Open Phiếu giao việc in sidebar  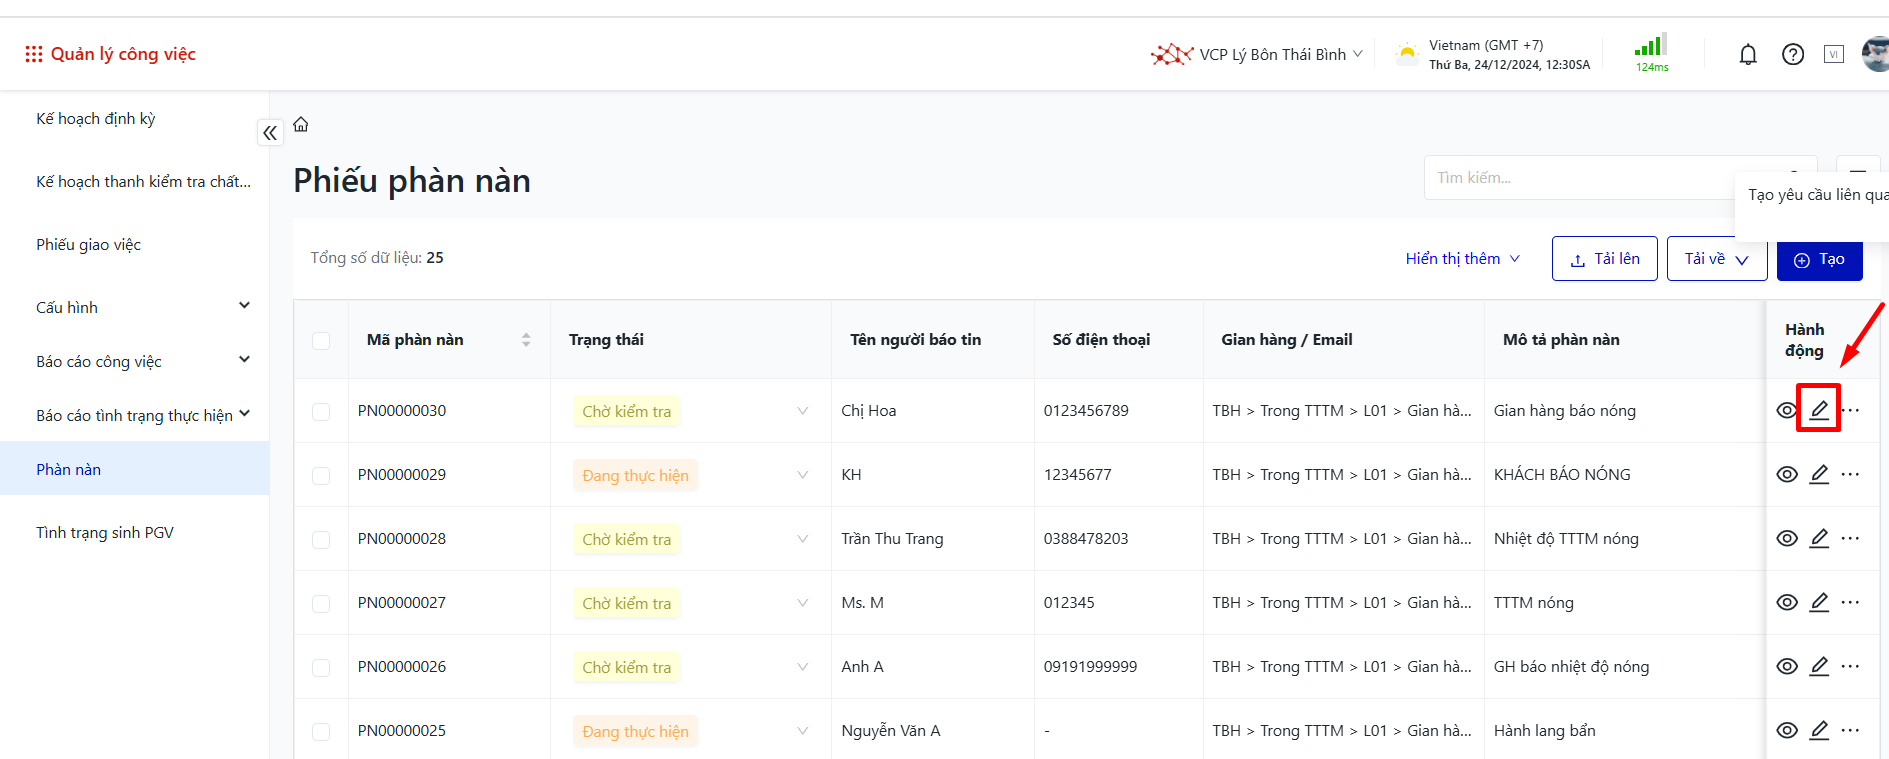pos(89,245)
